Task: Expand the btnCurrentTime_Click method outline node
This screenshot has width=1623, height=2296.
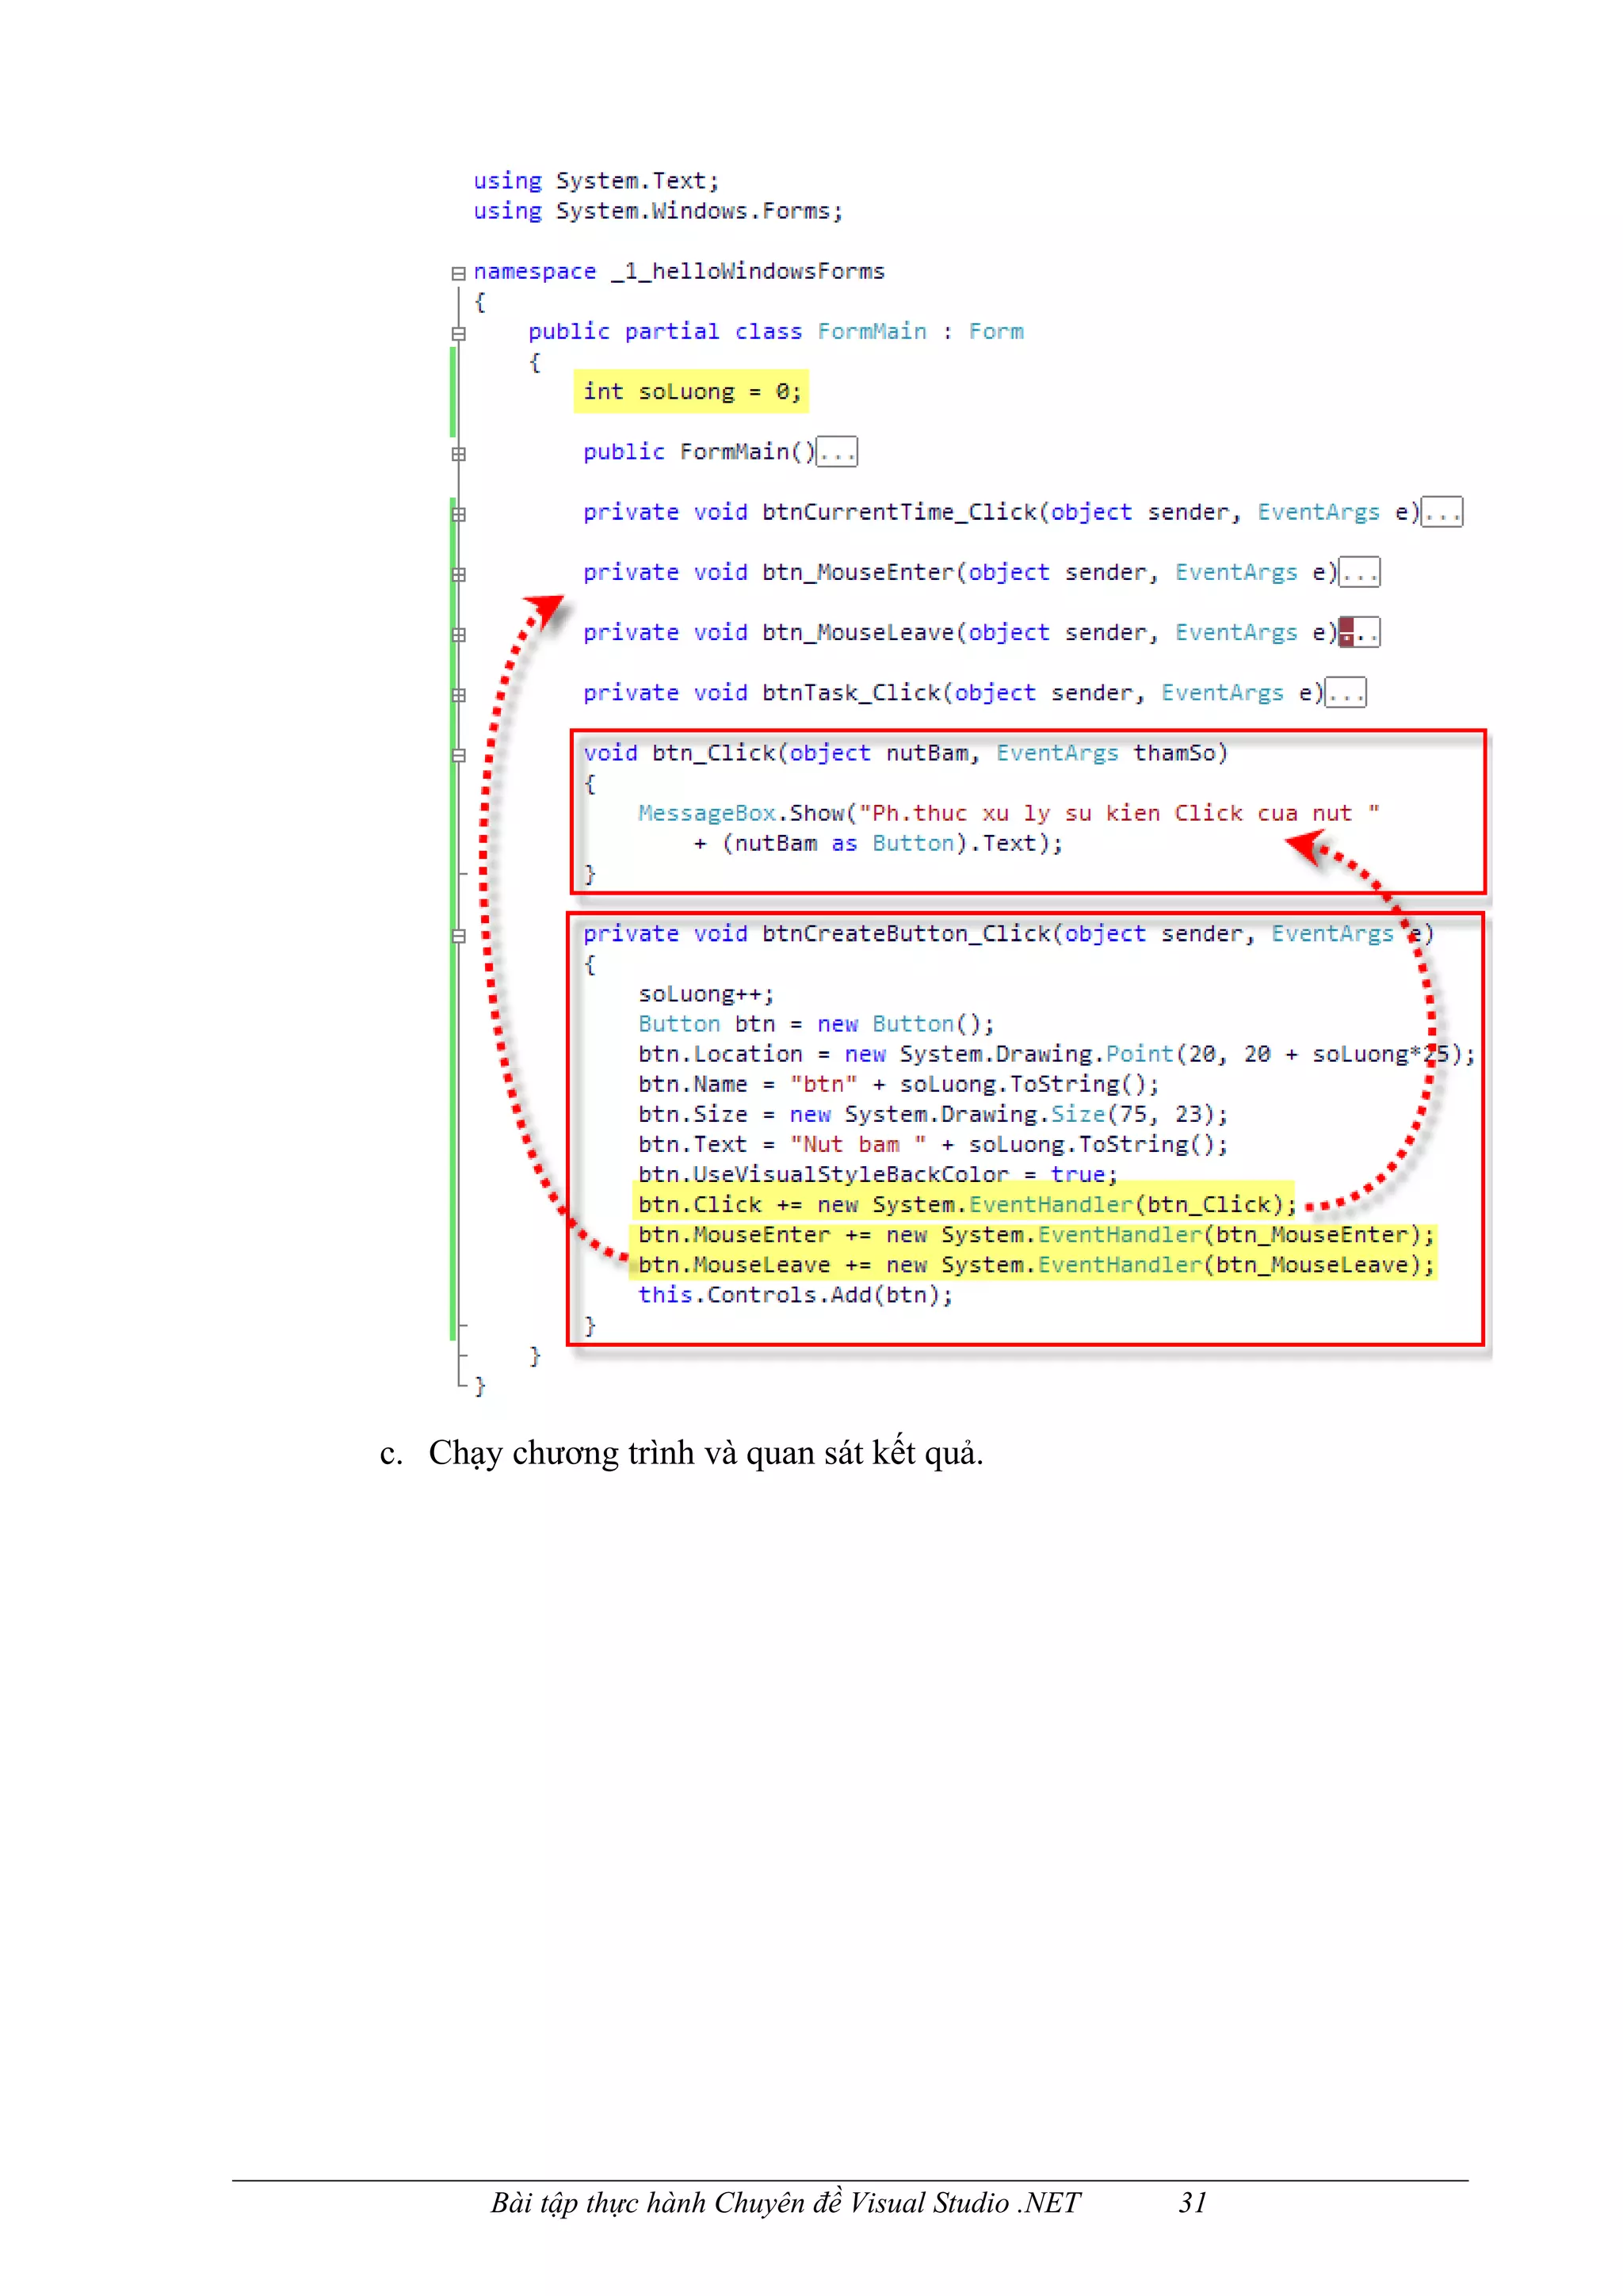Action: [x=458, y=514]
